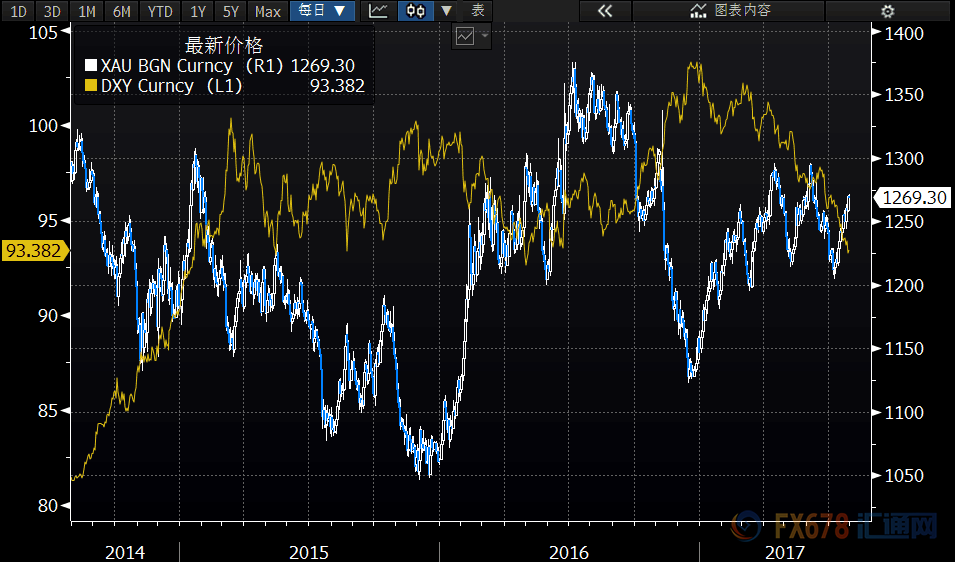
Task: Click the 2016 x-axis label
Action: click(x=569, y=552)
